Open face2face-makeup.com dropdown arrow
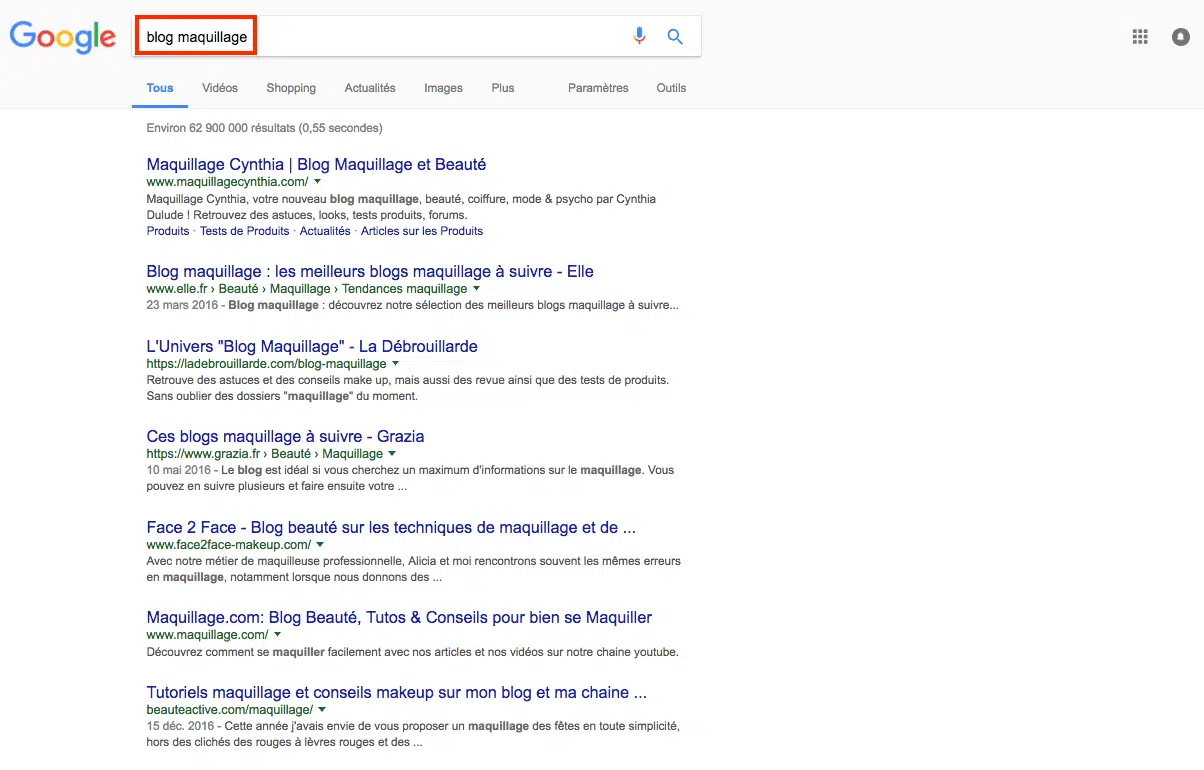Screen dimensions: 1204x770 point(320,545)
